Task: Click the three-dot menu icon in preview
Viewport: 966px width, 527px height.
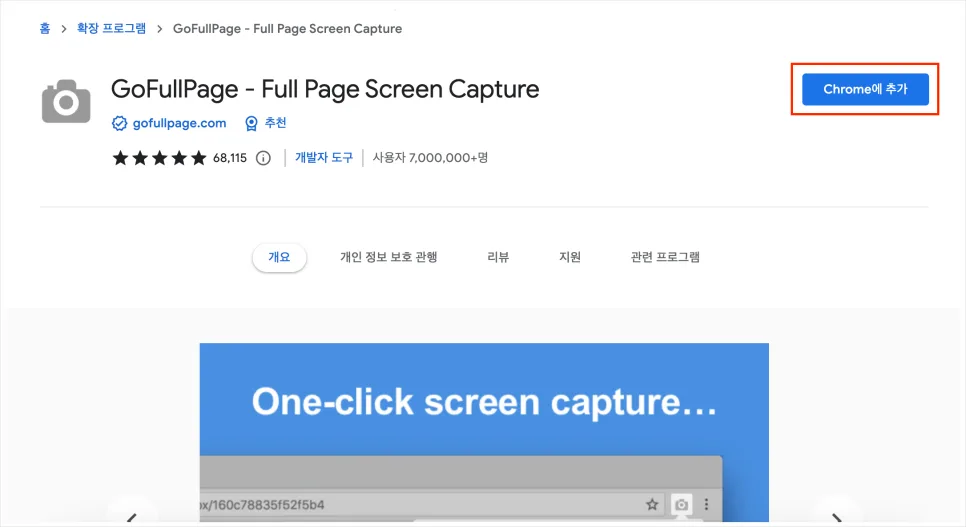Action: (x=706, y=504)
